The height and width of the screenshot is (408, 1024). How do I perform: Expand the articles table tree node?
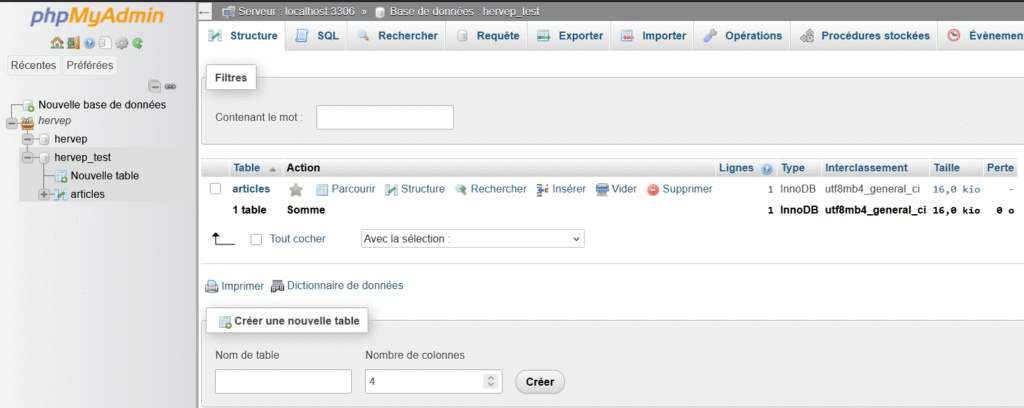[43, 194]
